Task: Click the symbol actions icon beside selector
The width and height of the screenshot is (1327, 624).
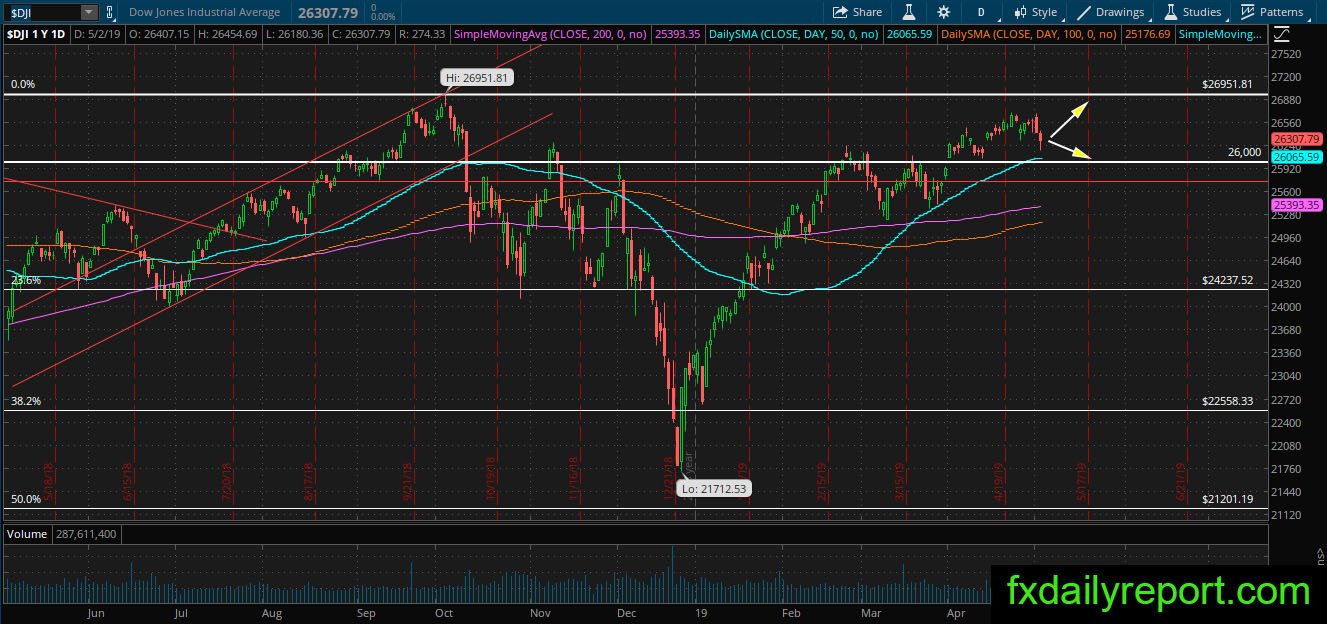Action: 110,12
